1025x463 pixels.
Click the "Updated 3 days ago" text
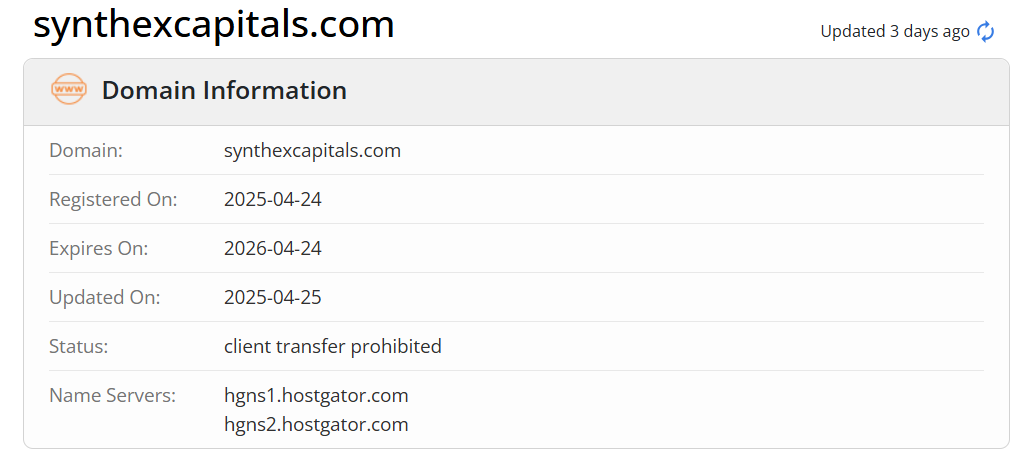894,32
